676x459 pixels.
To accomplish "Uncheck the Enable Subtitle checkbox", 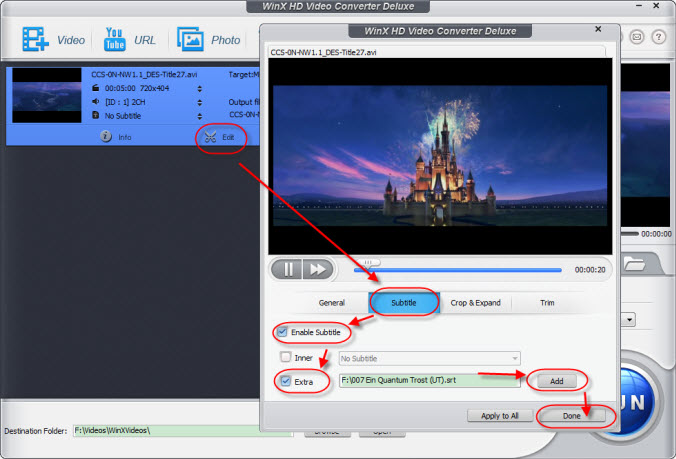I will point(282,332).
